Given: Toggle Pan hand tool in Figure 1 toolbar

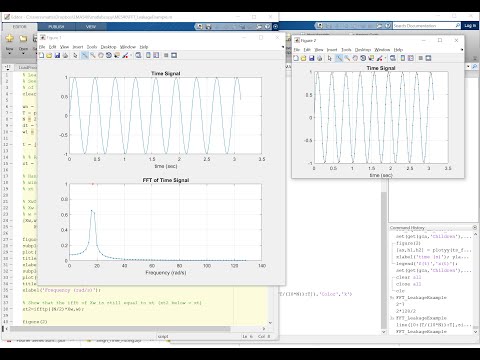Looking at the screenshot, I should point(101,55).
